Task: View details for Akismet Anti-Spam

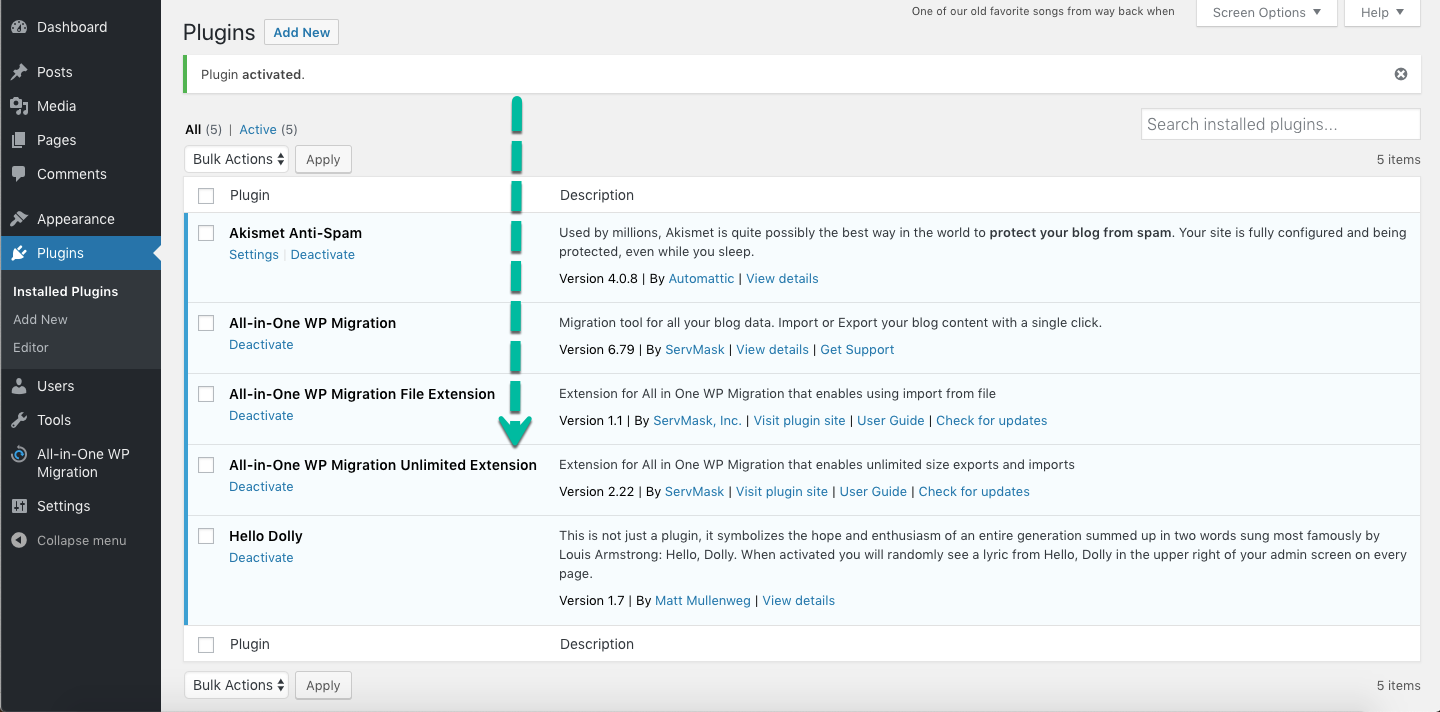Action: (x=782, y=278)
